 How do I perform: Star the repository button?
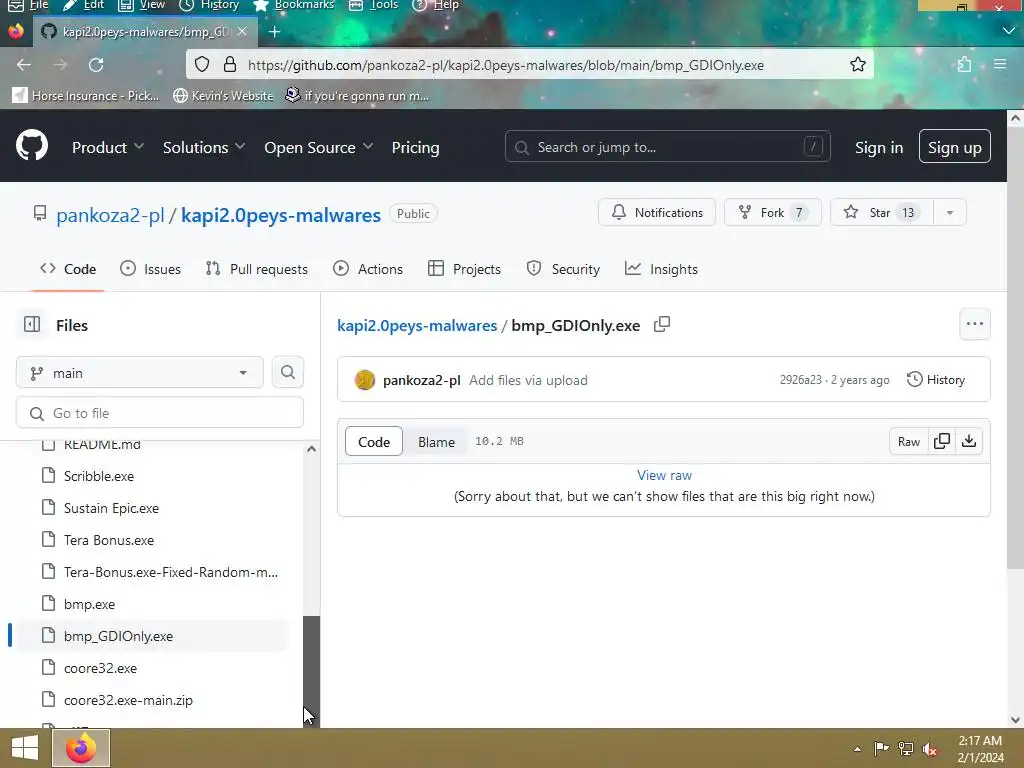(x=882, y=212)
